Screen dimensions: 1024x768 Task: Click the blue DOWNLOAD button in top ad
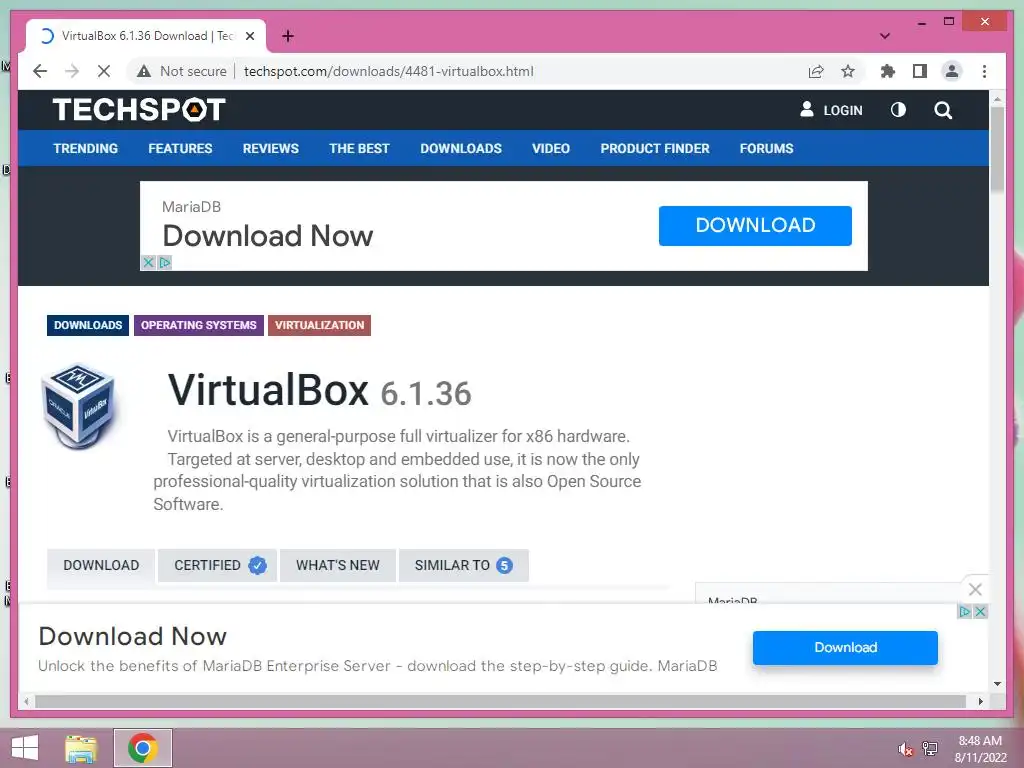tap(755, 225)
